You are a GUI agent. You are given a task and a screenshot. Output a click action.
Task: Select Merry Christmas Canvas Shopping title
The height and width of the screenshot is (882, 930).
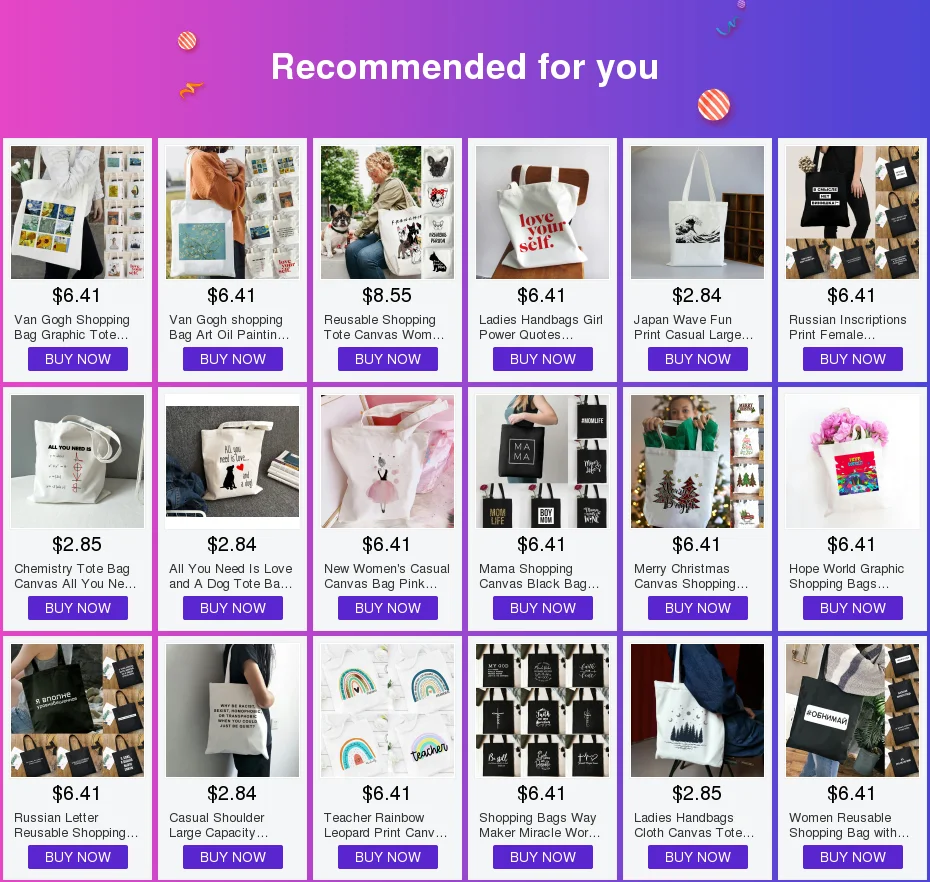691,576
